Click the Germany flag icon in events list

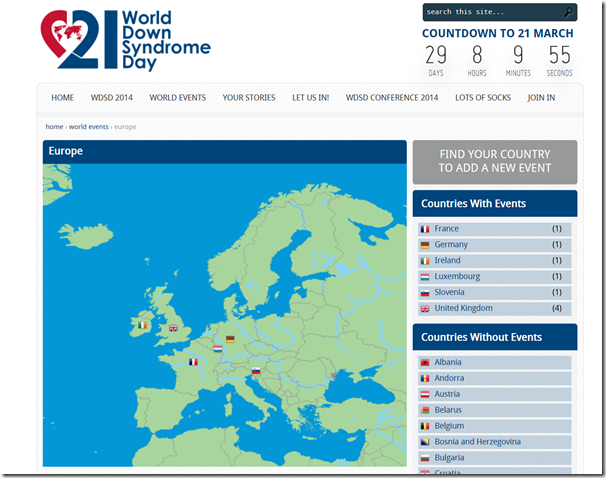[425, 245]
